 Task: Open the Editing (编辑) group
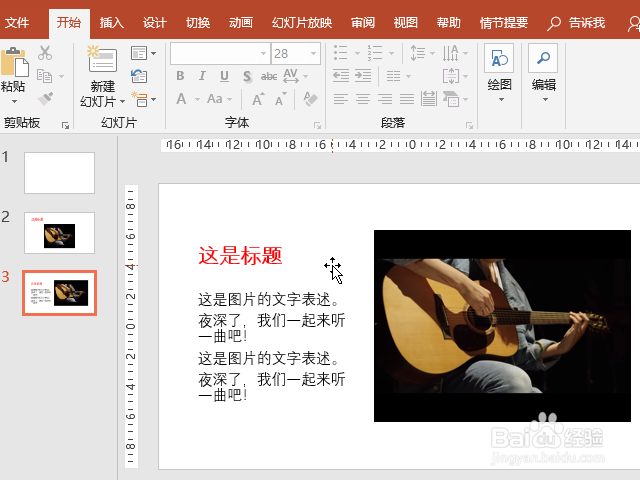pyautogui.click(x=543, y=73)
